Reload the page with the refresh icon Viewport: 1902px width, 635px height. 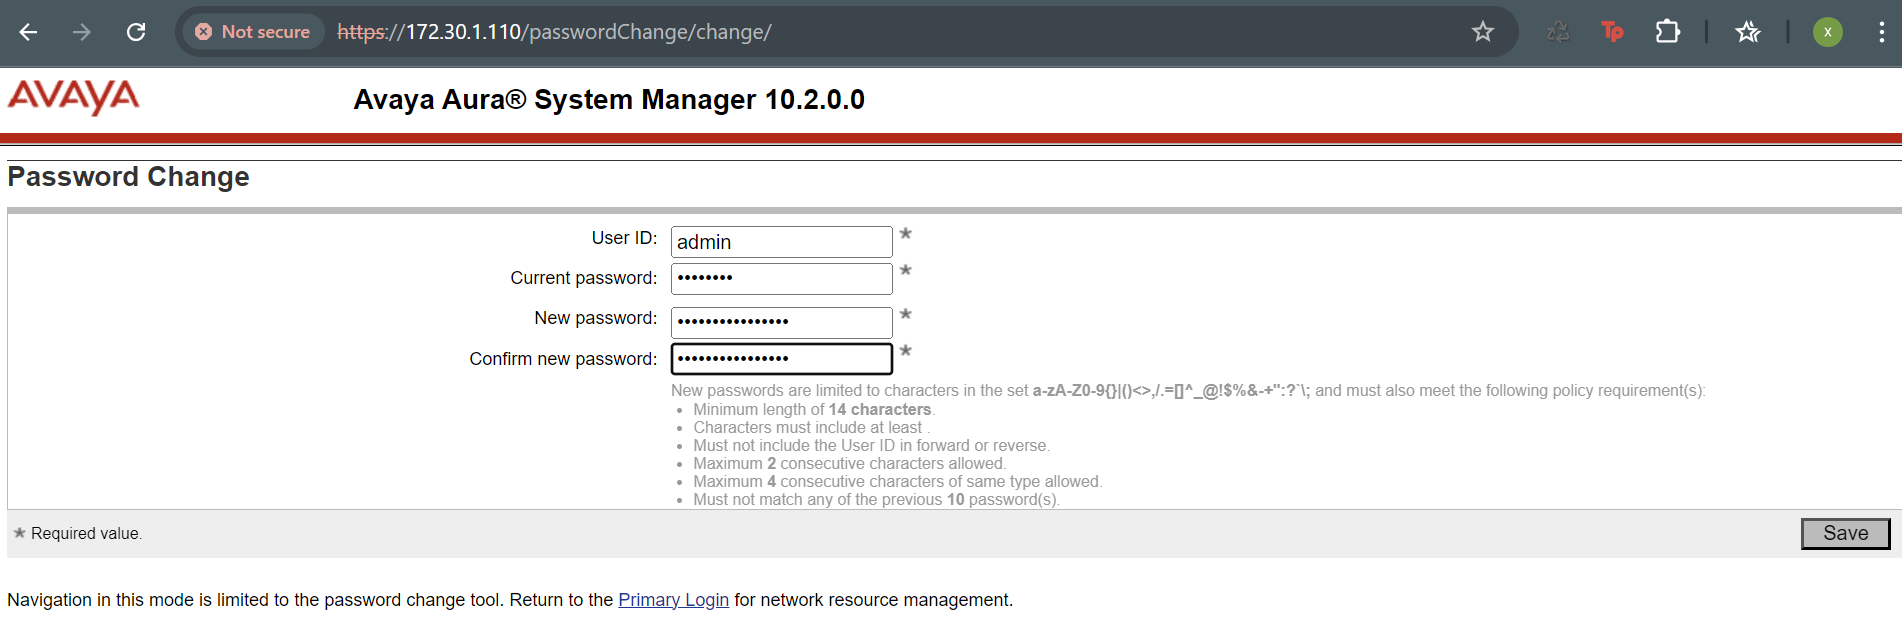click(x=136, y=32)
